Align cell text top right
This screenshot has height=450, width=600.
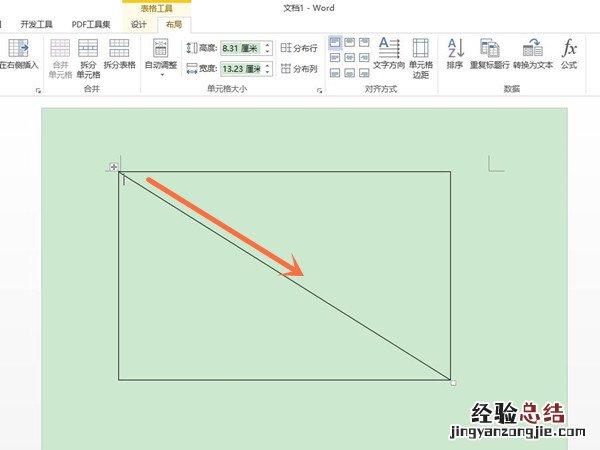(x=364, y=42)
